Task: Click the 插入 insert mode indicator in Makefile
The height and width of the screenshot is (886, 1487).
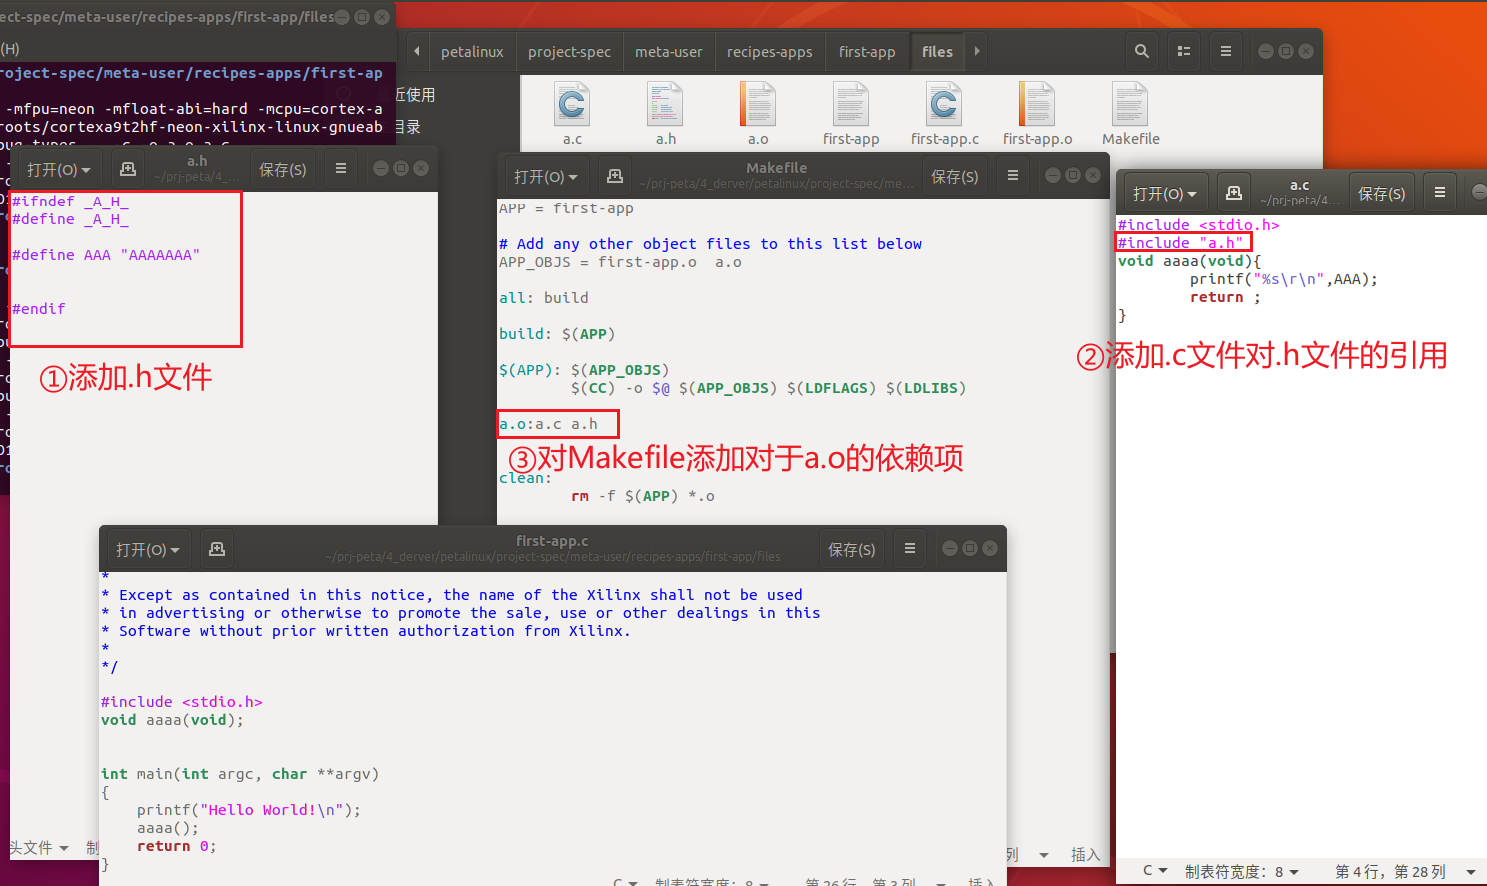Action: point(1085,855)
